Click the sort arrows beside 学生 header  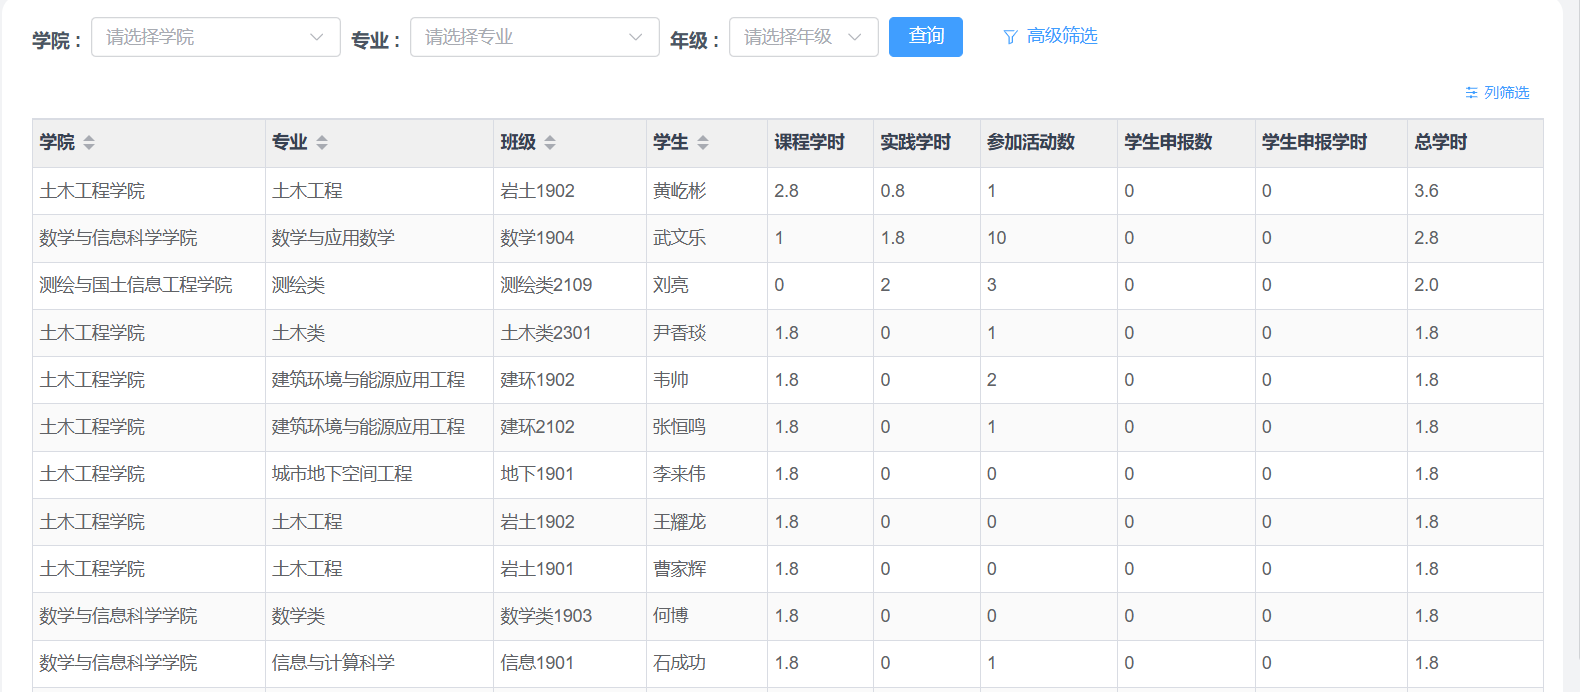click(703, 143)
